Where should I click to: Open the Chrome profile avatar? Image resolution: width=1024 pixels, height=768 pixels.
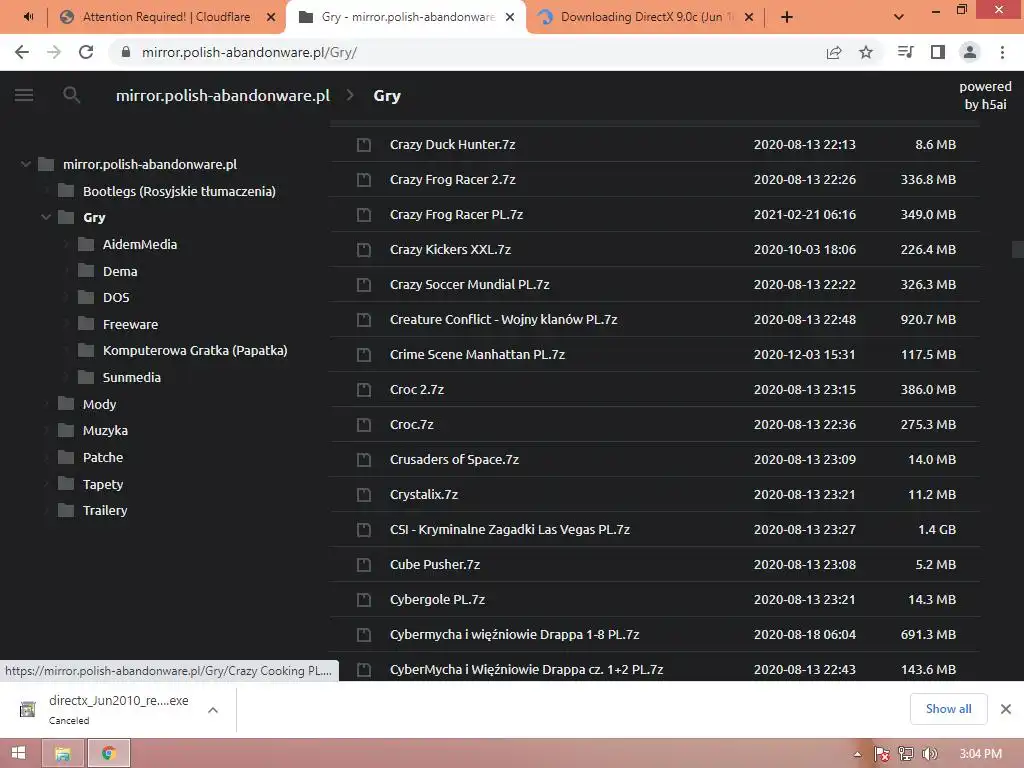tap(970, 52)
